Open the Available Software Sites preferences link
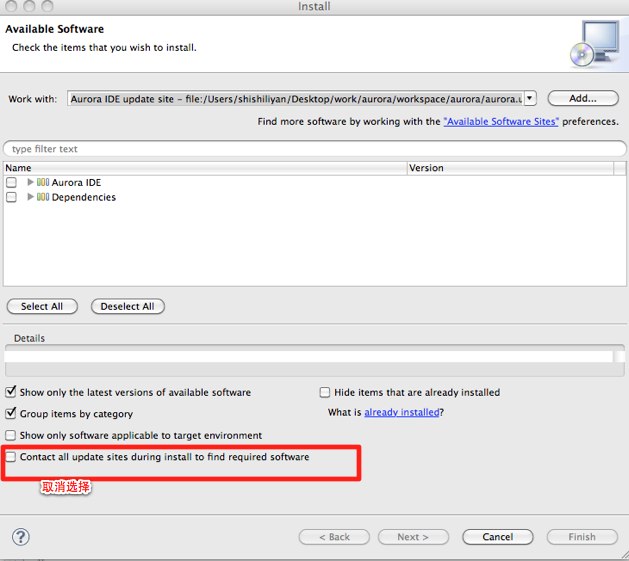This screenshot has width=629, height=561. (x=501, y=121)
